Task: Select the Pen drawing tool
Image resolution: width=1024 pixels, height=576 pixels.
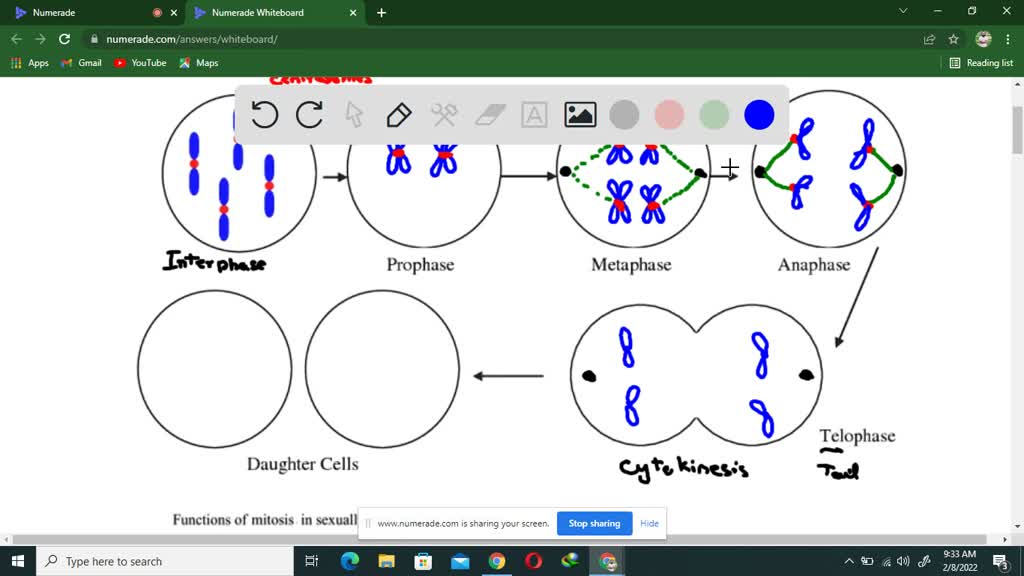Action: tap(399, 115)
